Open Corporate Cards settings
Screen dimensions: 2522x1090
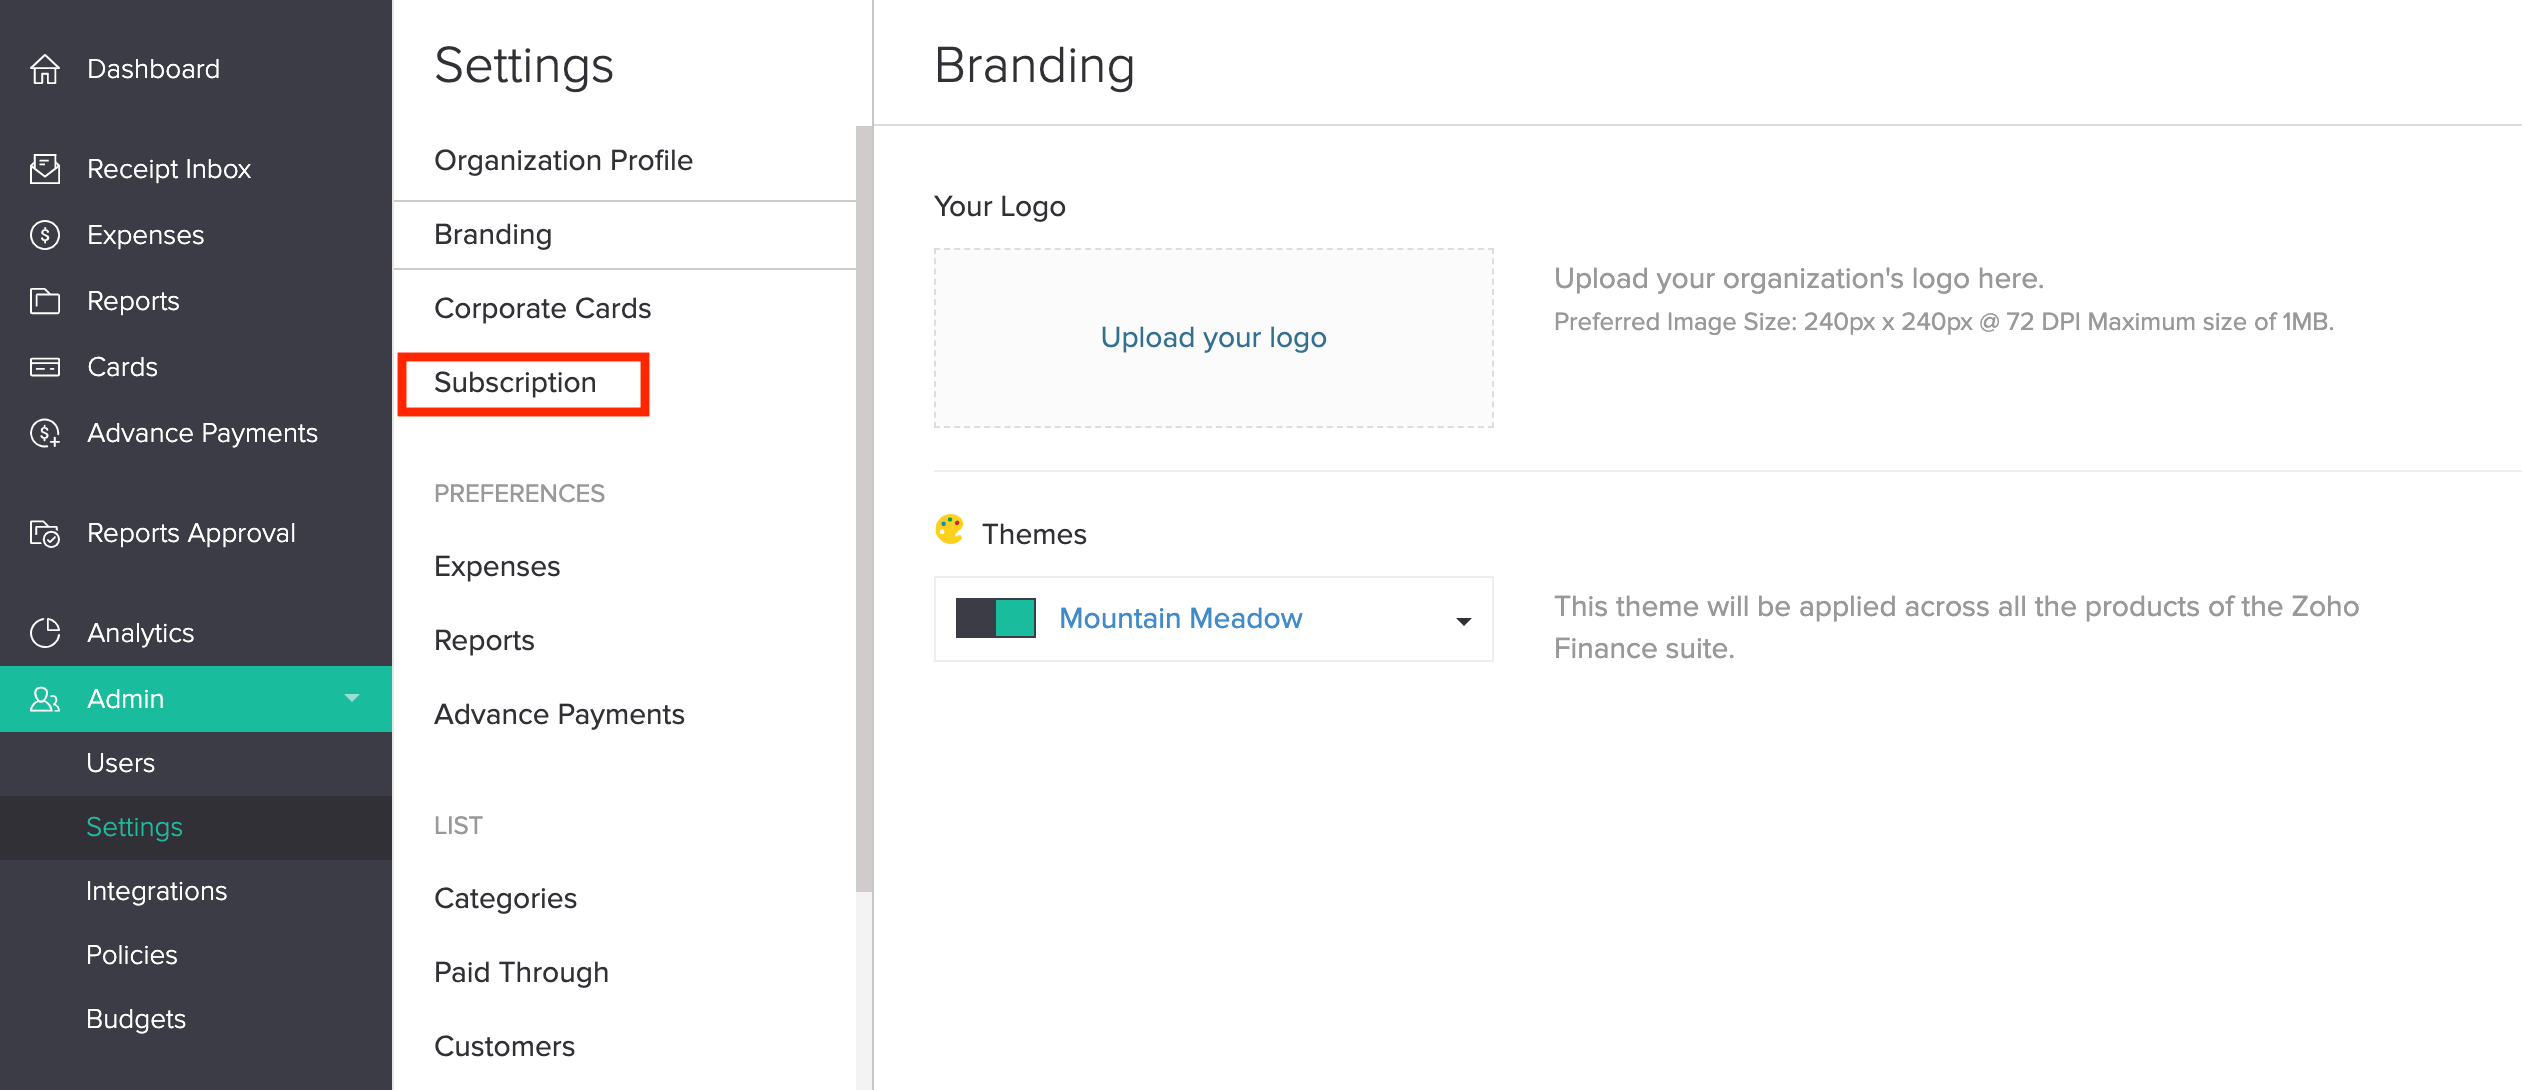[x=542, y=308]
